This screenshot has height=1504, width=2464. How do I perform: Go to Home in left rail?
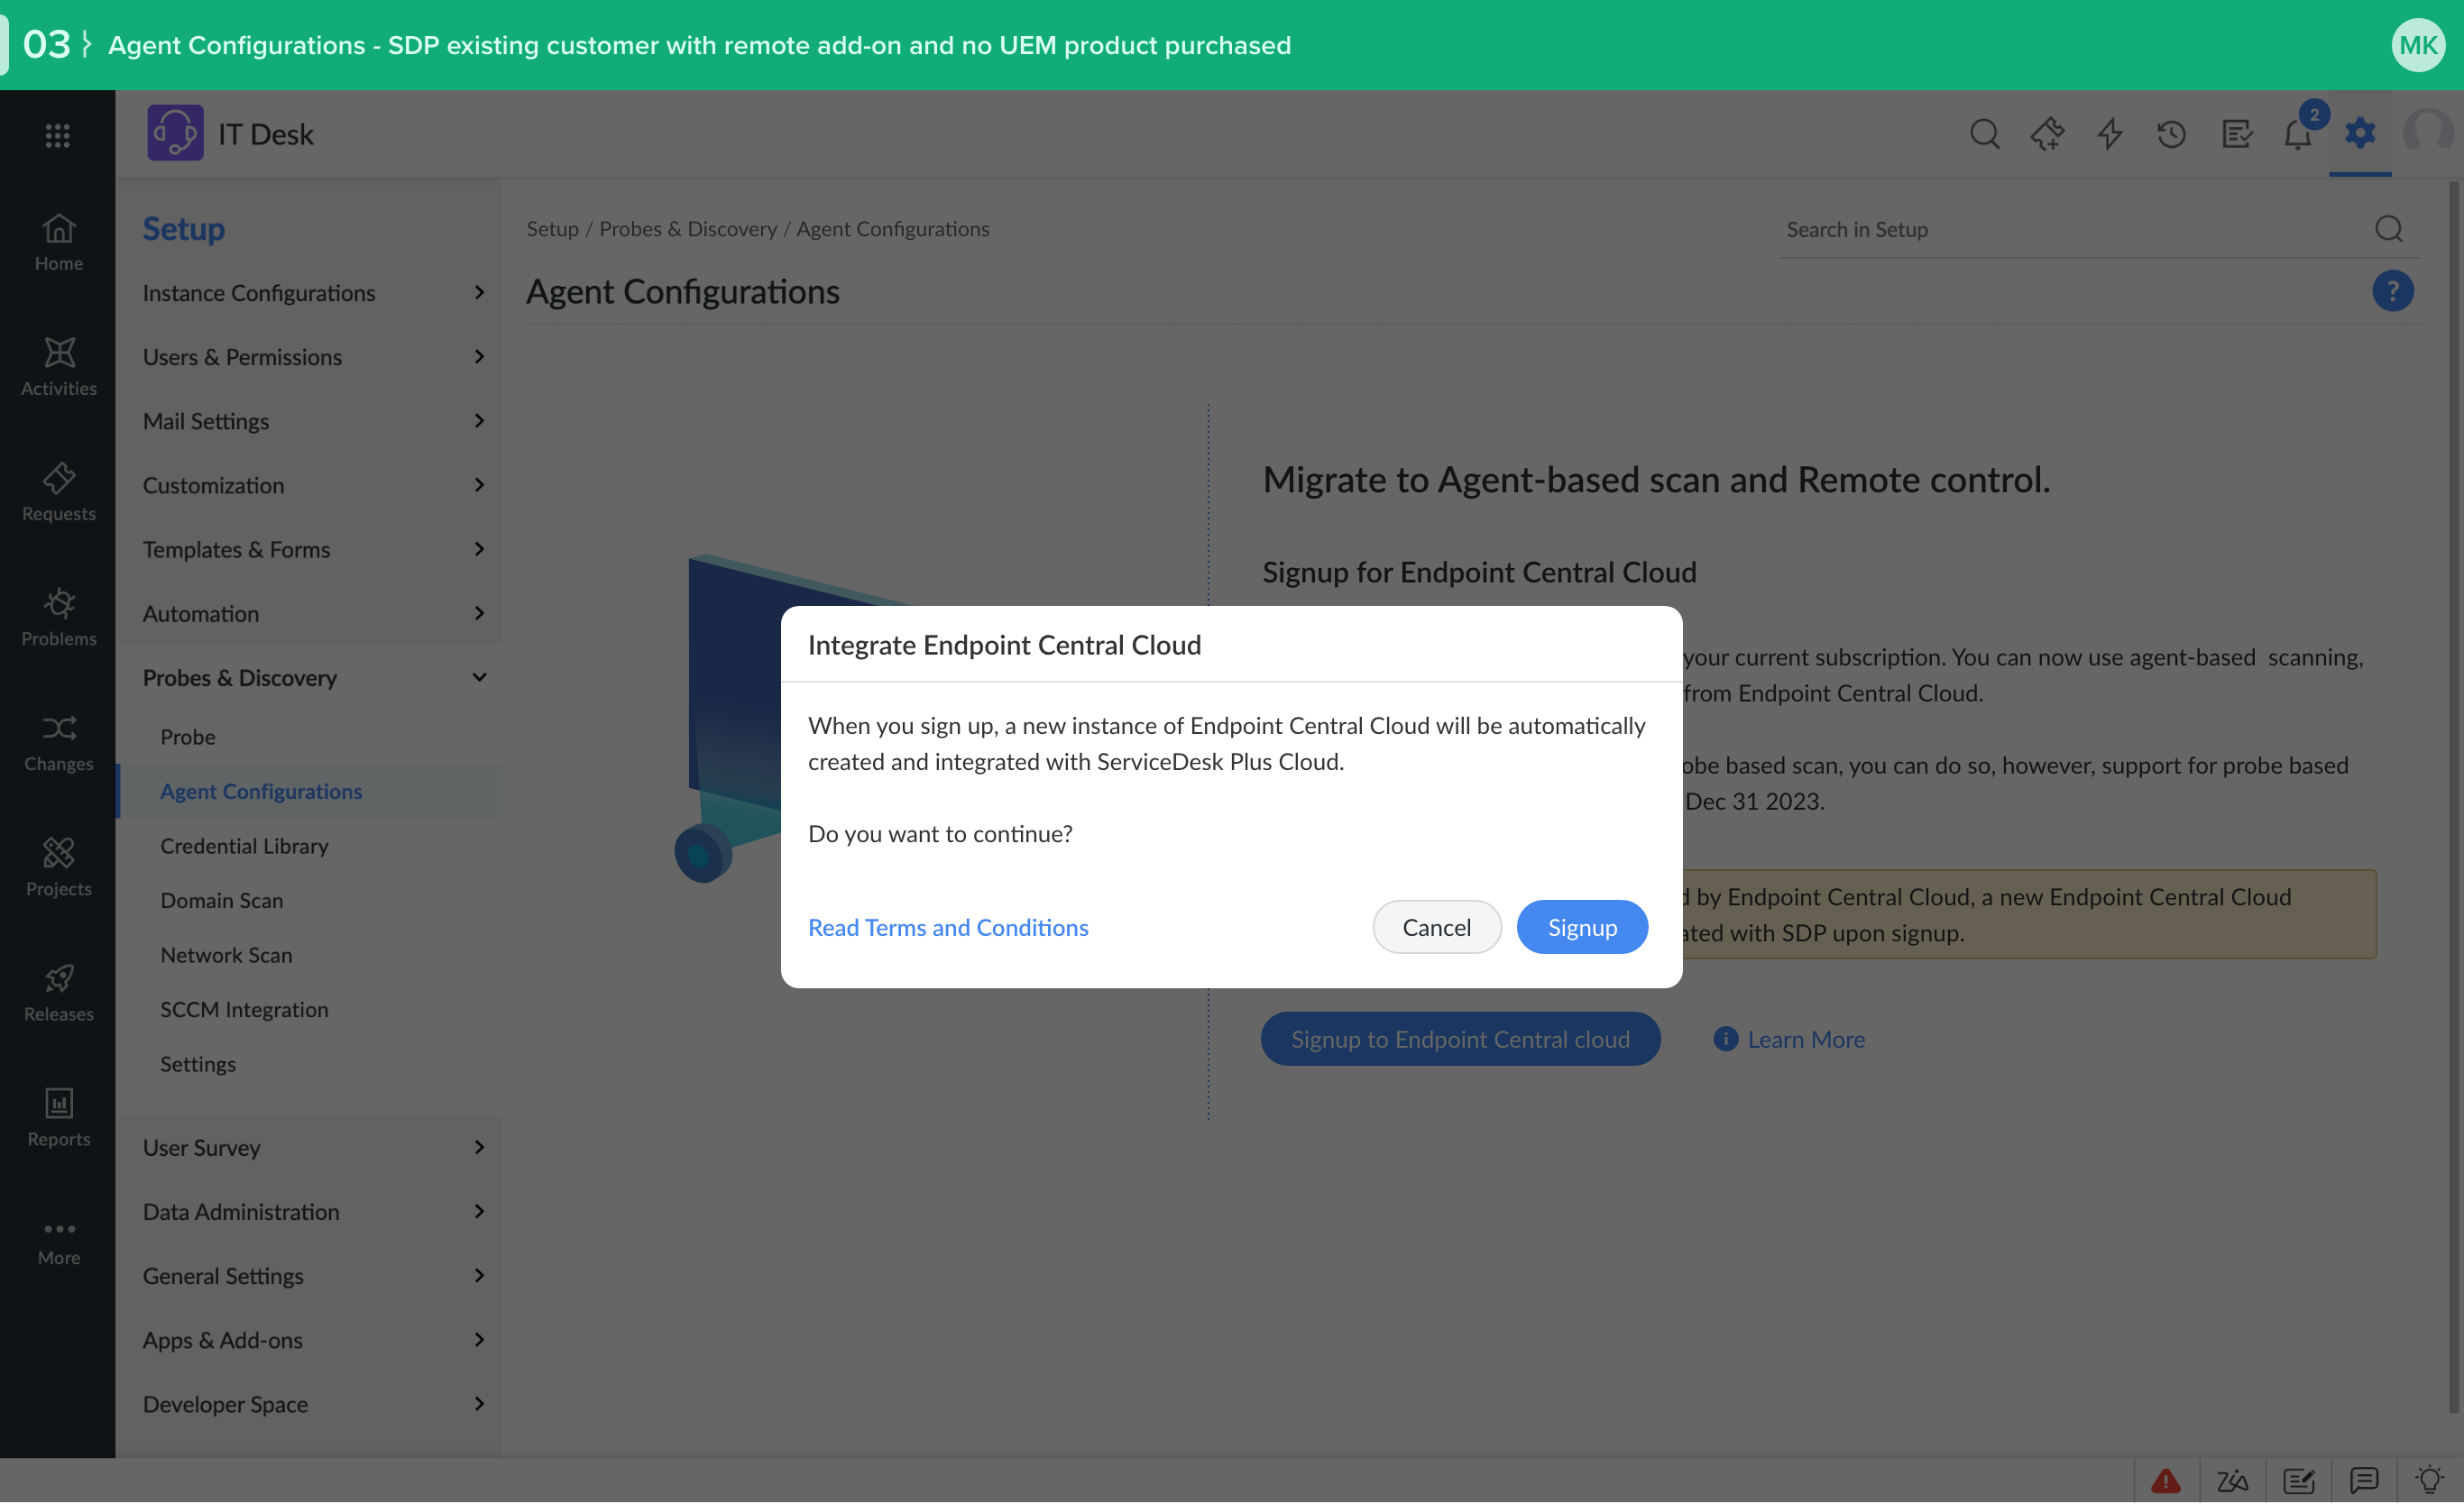[58, 242]
